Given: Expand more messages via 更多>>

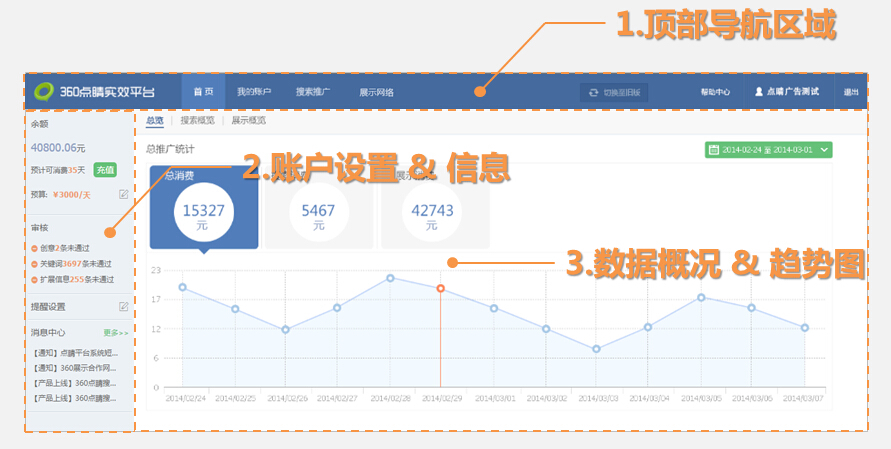Looking at the screenshot, I should 115,332.
